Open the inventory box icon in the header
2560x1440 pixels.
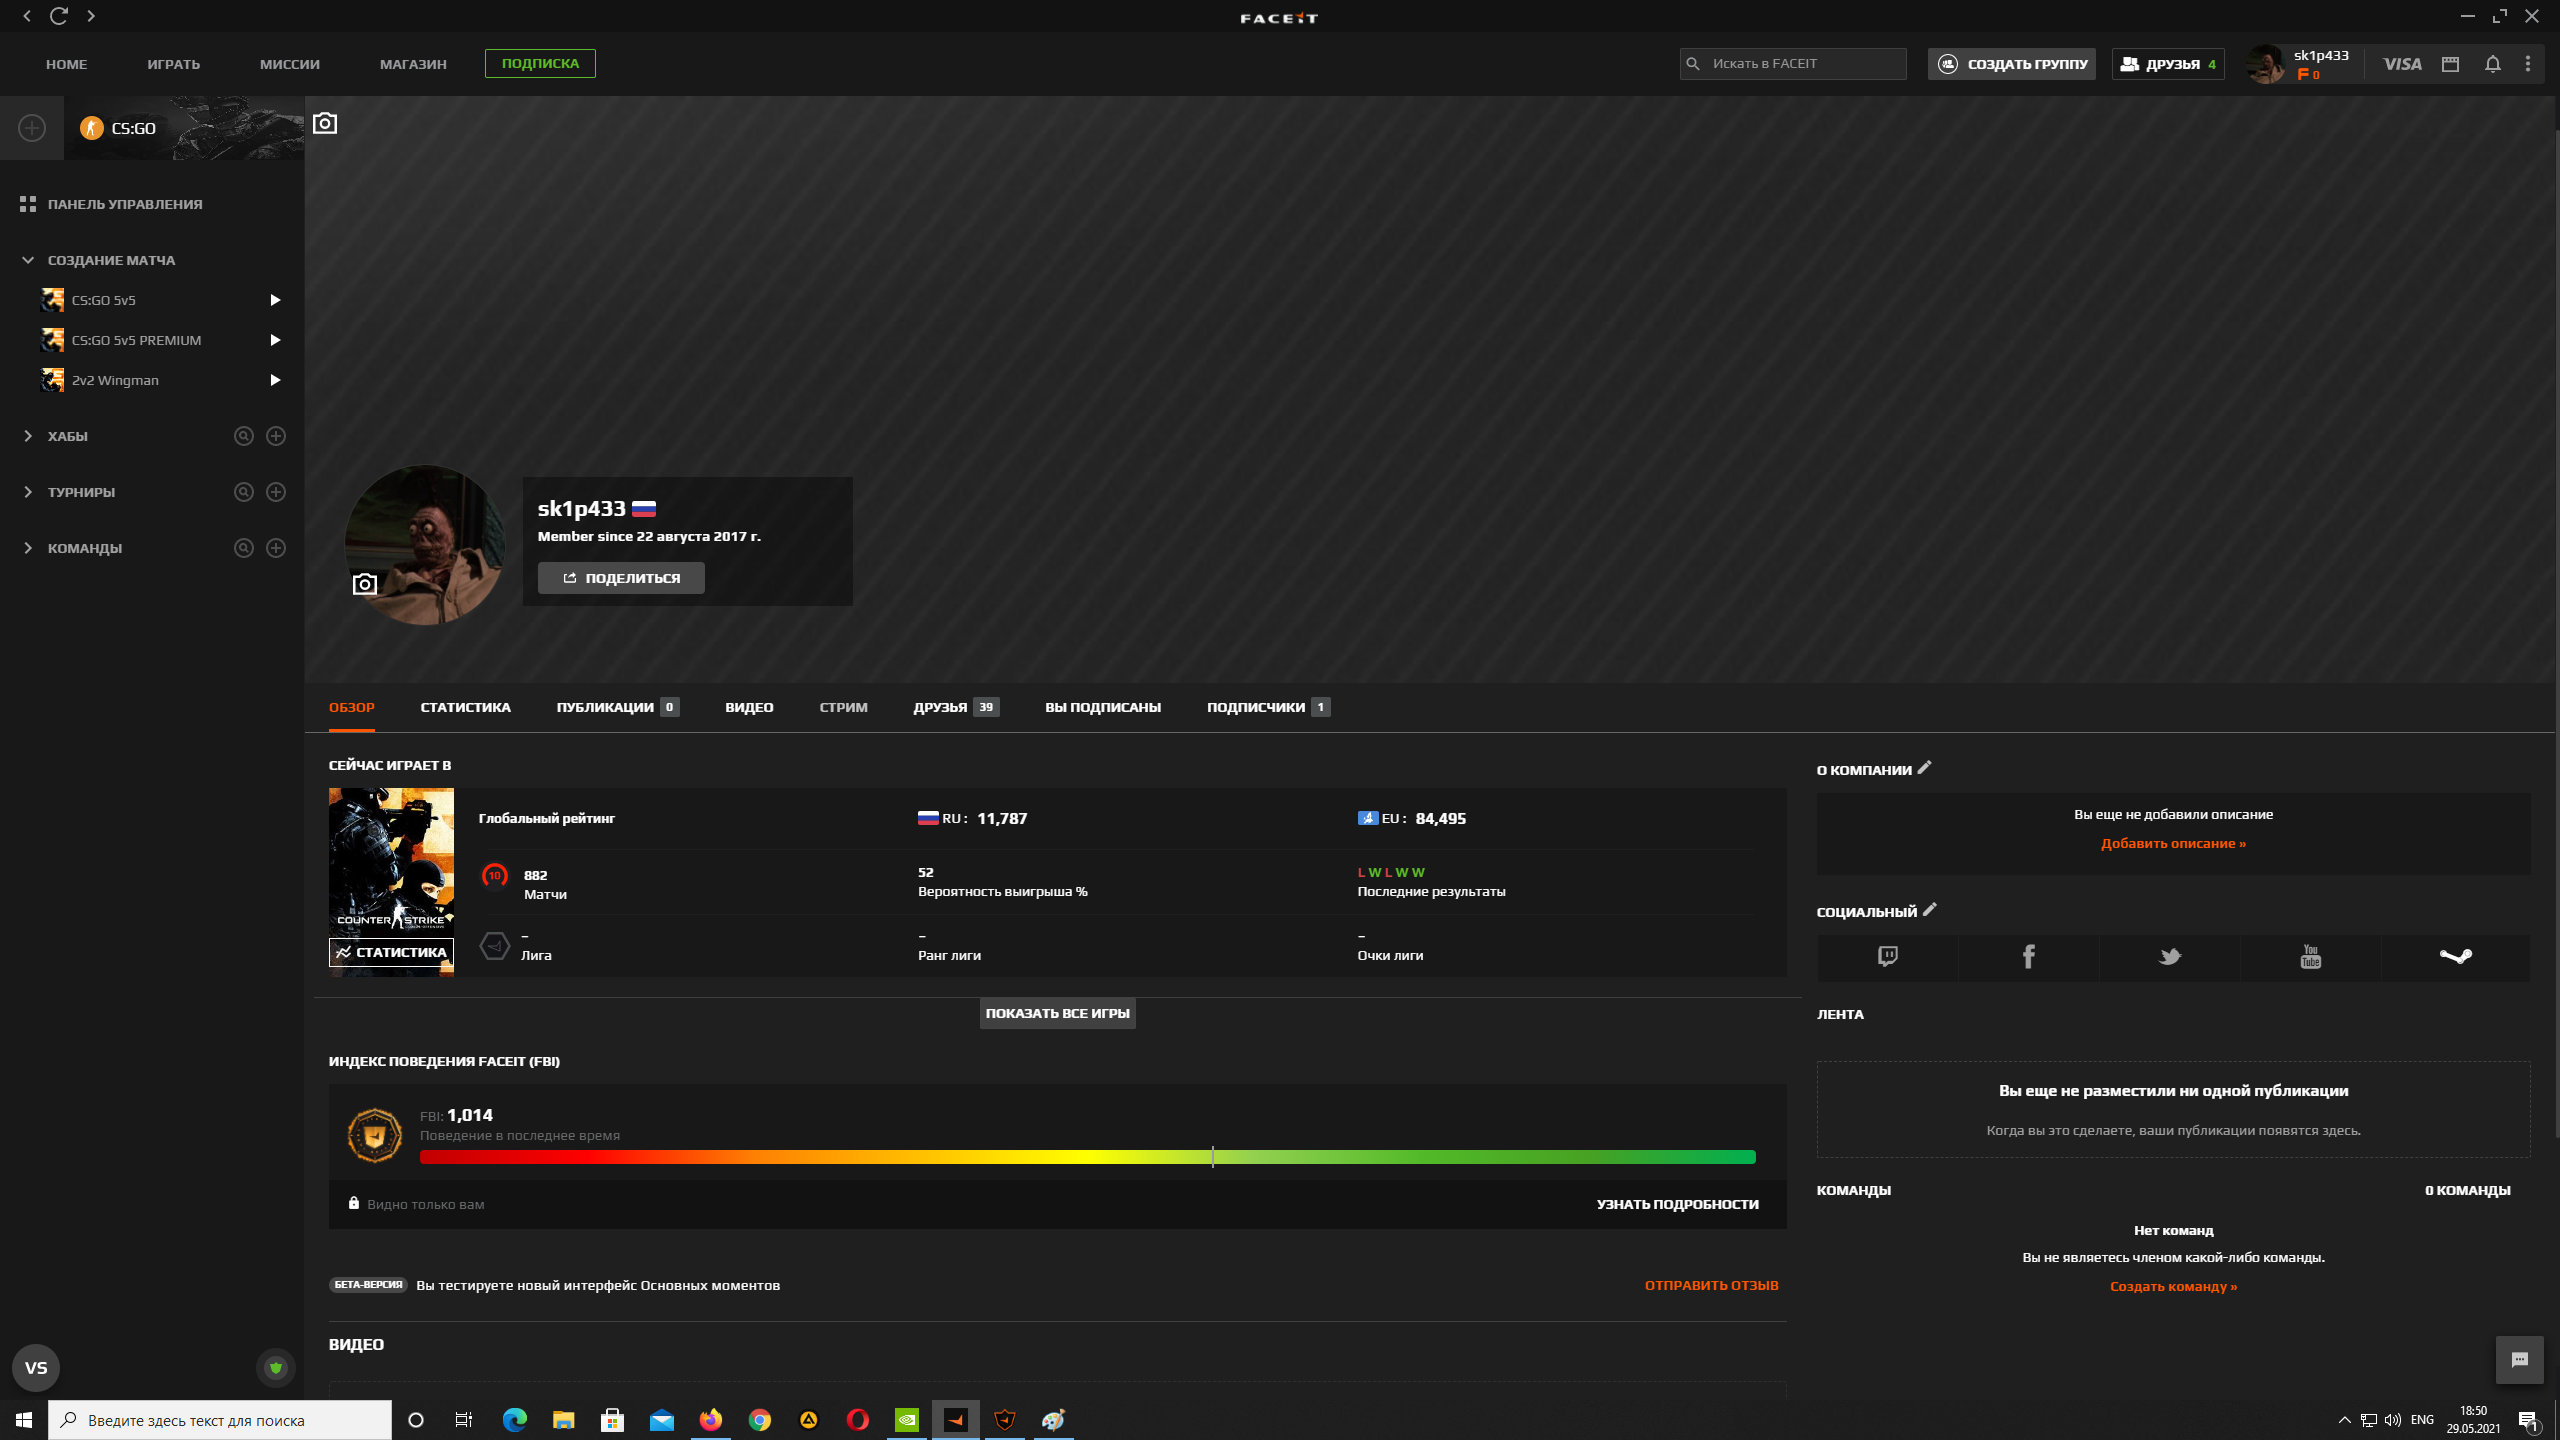(2450, 64)
